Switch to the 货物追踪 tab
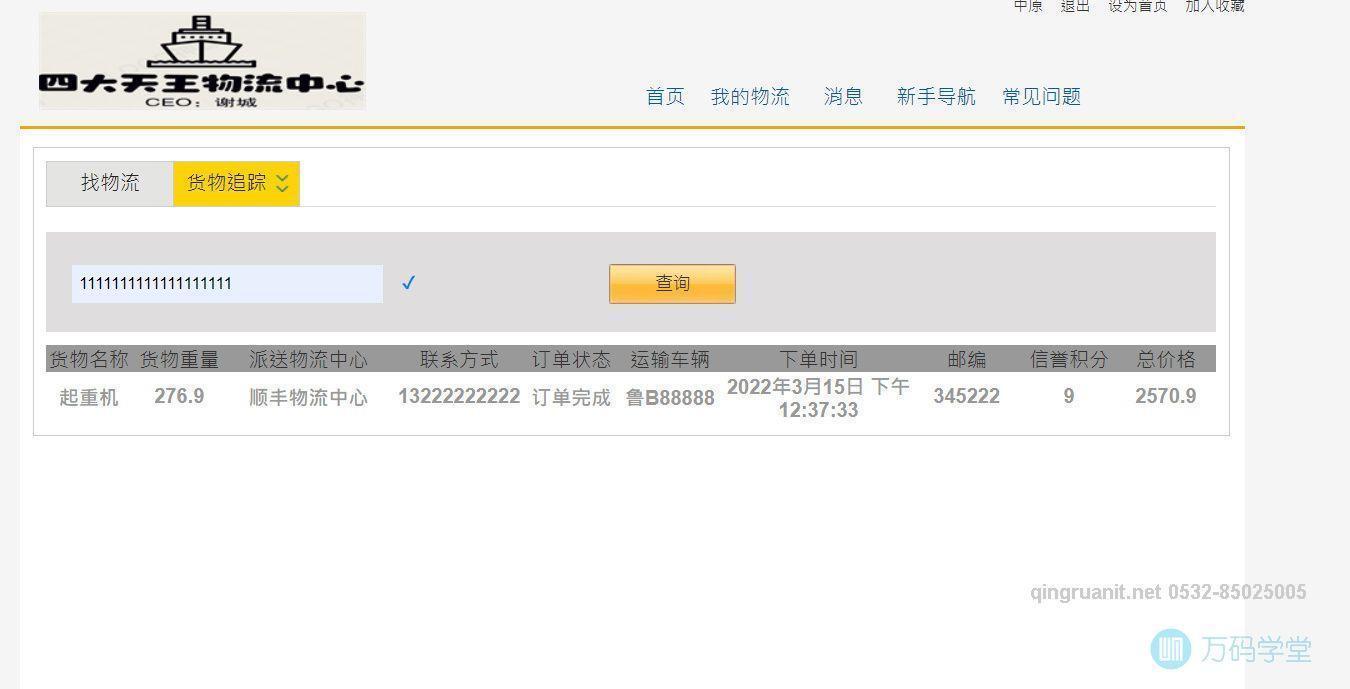Screen dimensions: 1350x689 tap(228, 183)
